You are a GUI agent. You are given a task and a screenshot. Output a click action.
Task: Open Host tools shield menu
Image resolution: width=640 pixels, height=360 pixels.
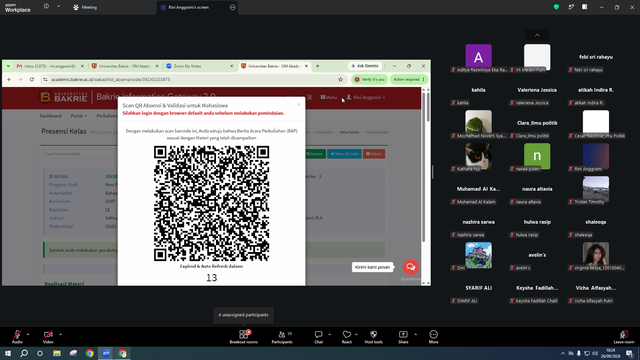[x=373, y=337]
